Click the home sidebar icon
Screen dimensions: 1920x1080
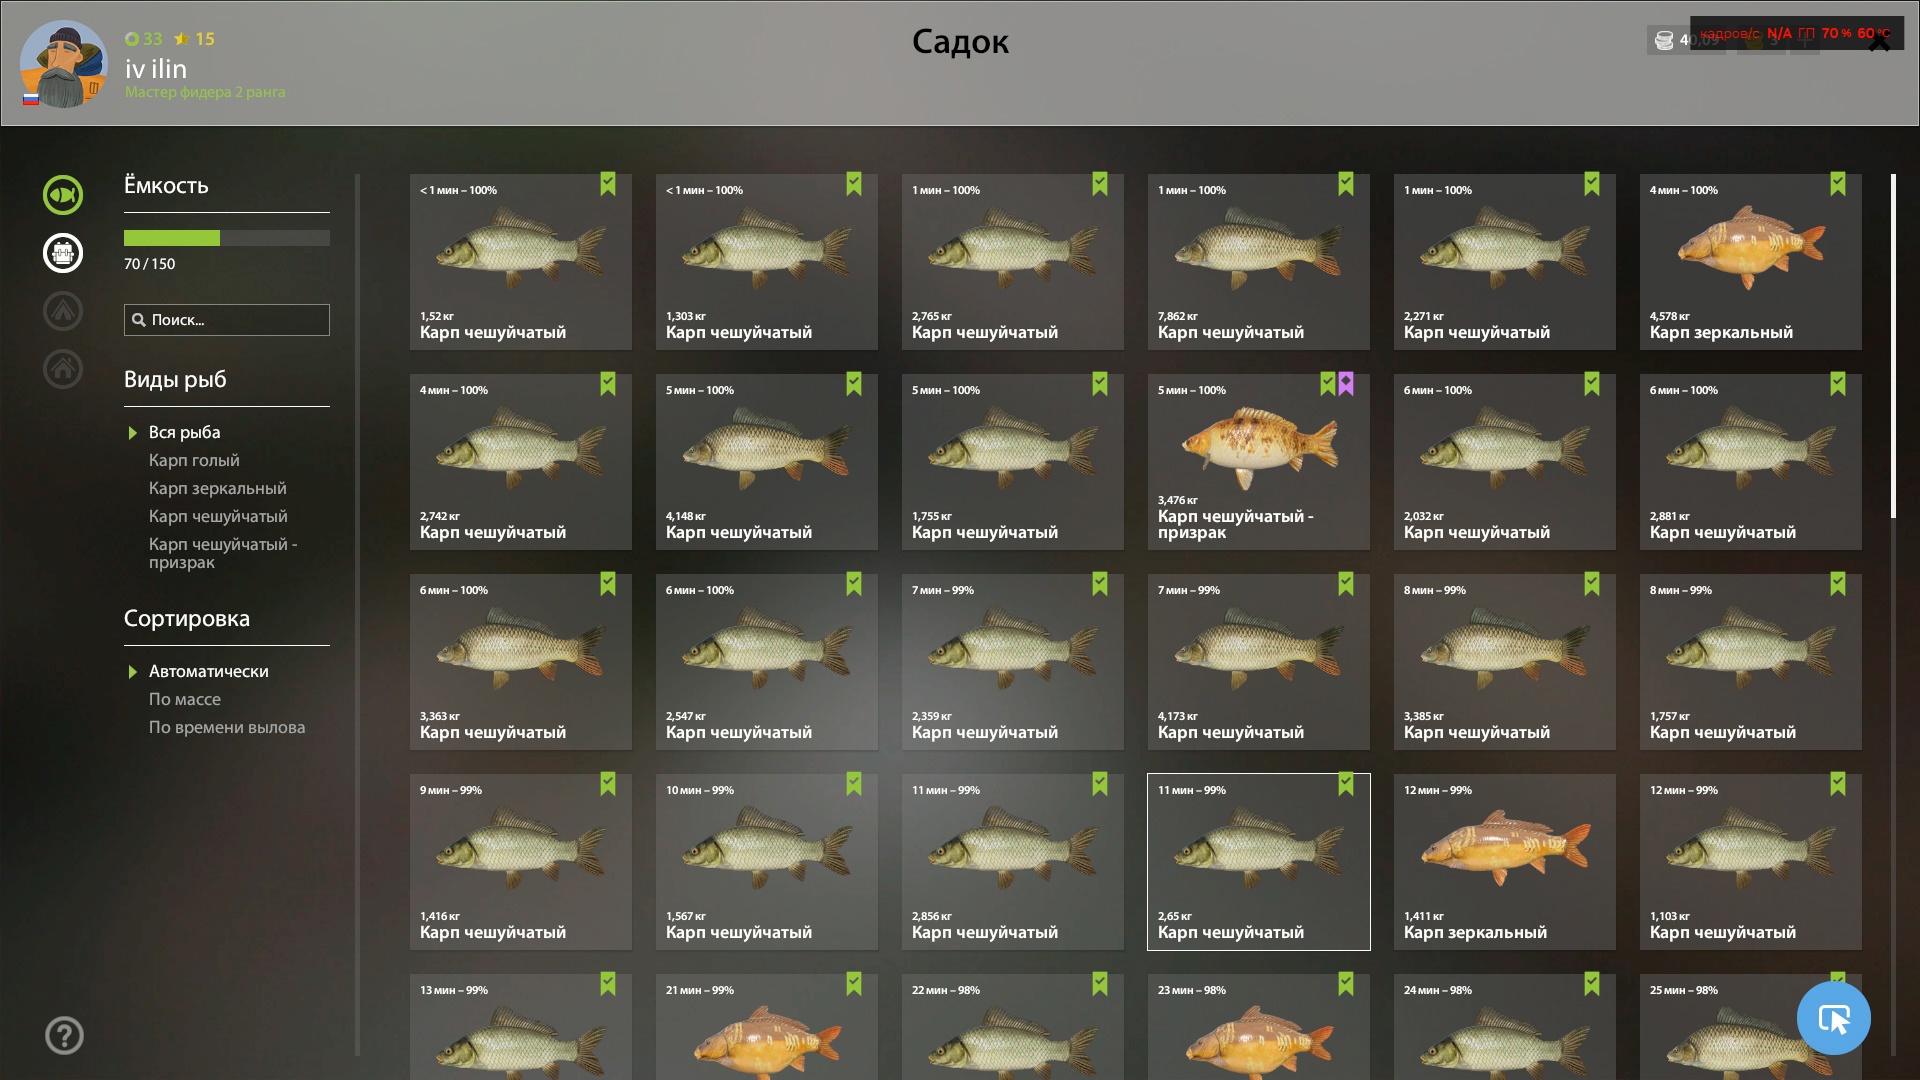click(63, 369)
